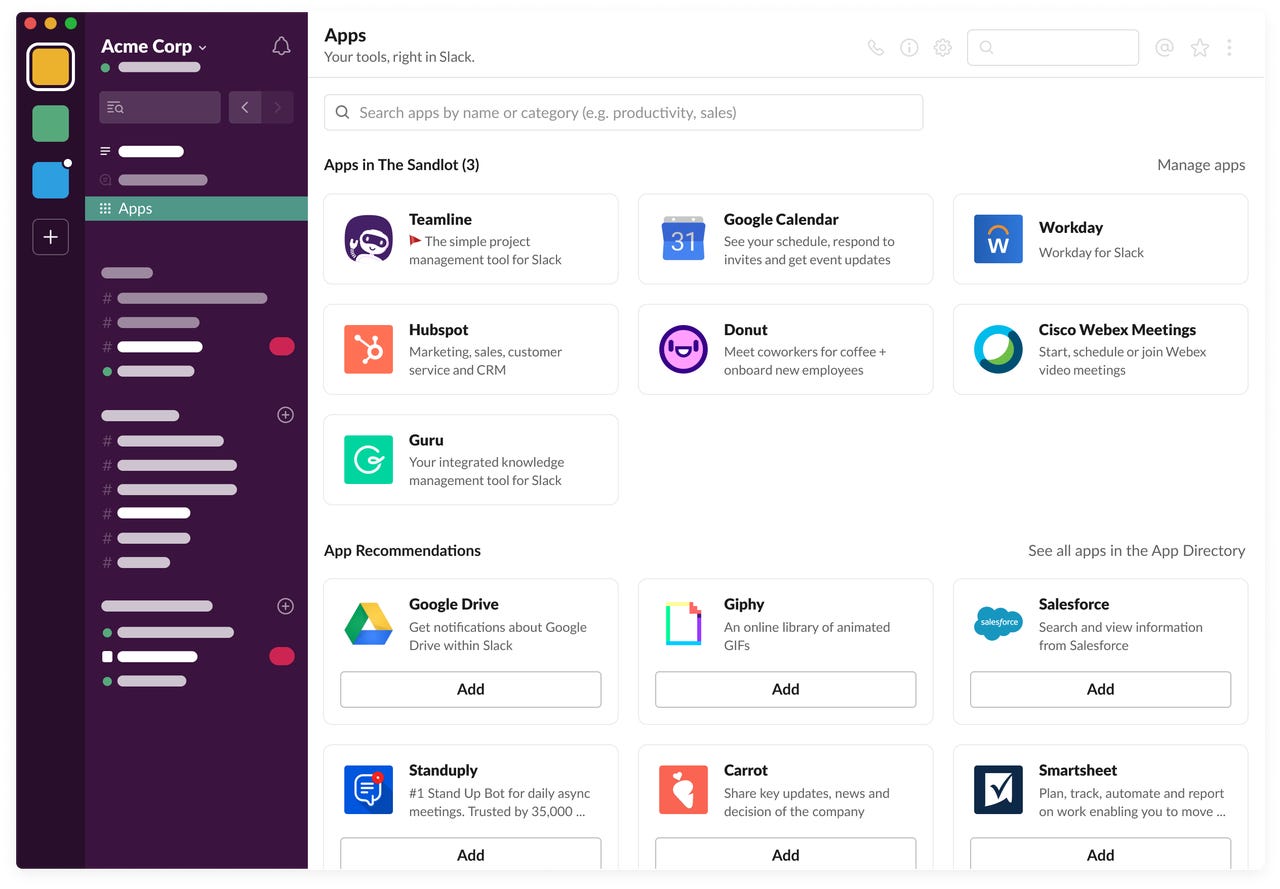This screenshot has width=1280, height=889.
Task: Open Acme Corp workspace dropdown menu
Action: (154, 46)
